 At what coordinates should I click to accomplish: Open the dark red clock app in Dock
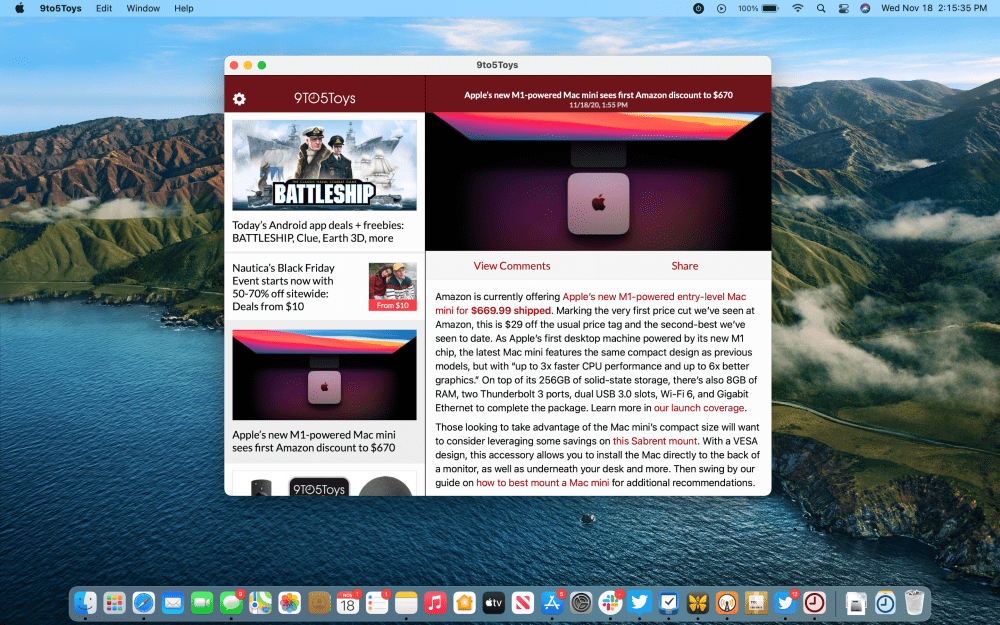(x=814, y=602)
